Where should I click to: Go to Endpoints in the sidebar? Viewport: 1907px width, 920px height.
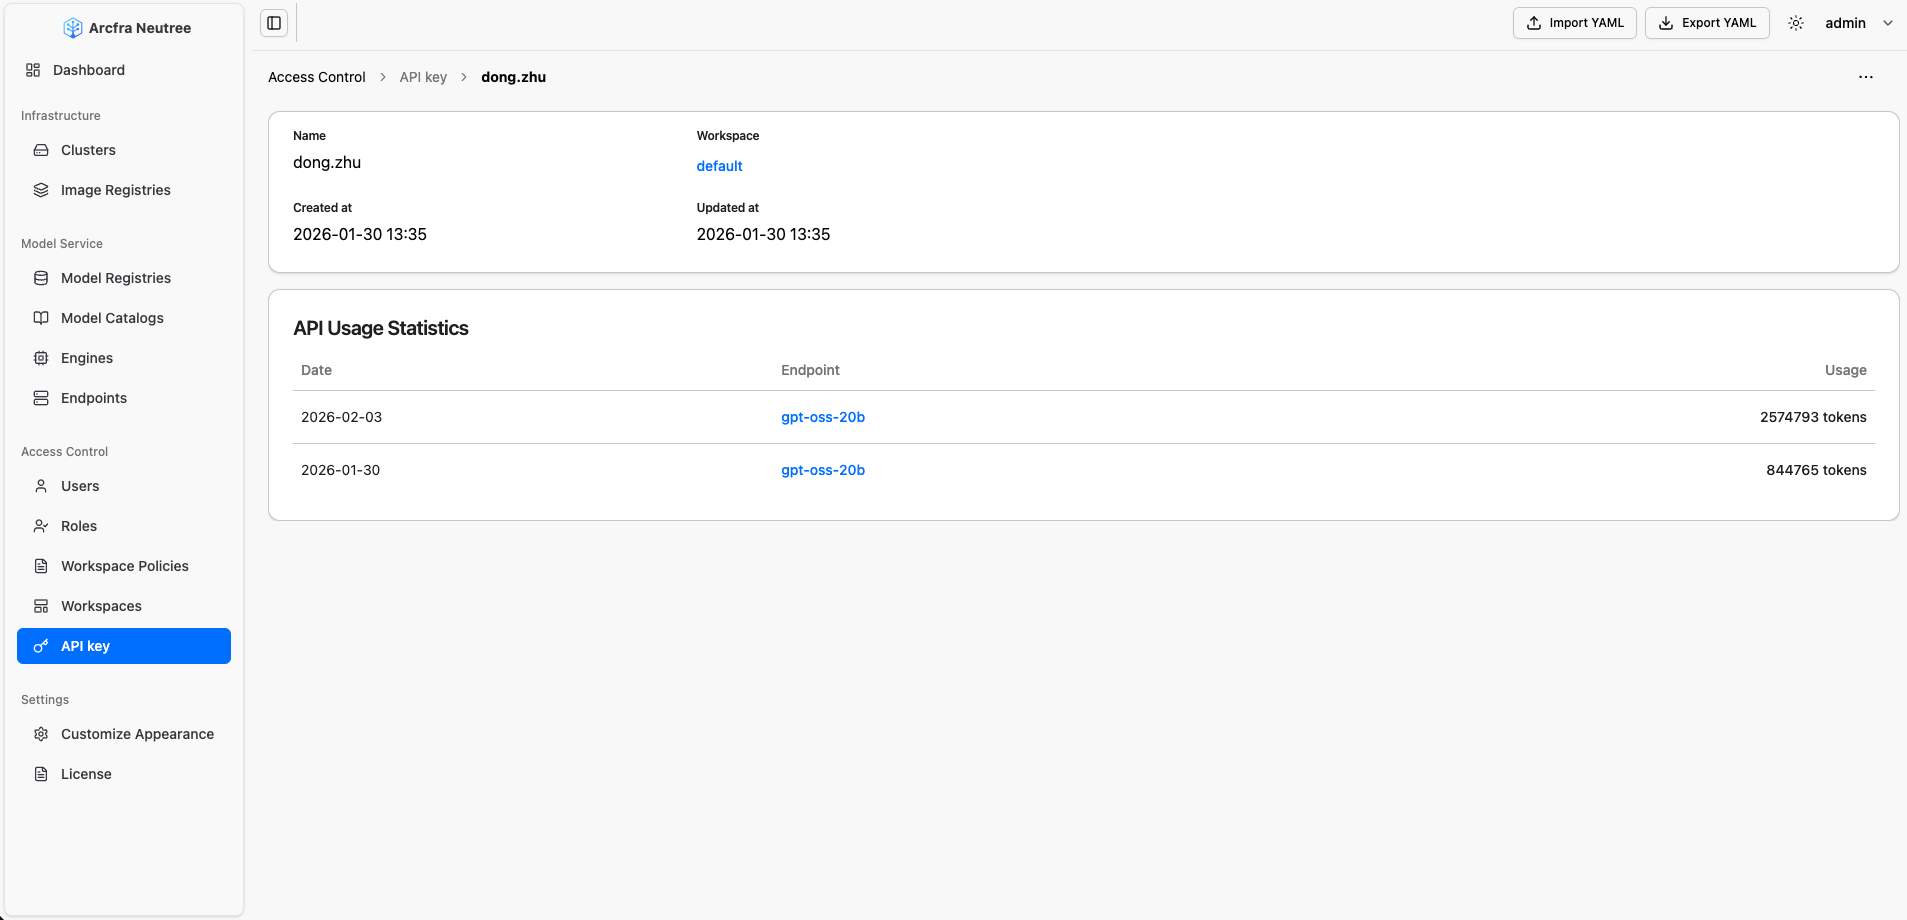click(94, 398)
